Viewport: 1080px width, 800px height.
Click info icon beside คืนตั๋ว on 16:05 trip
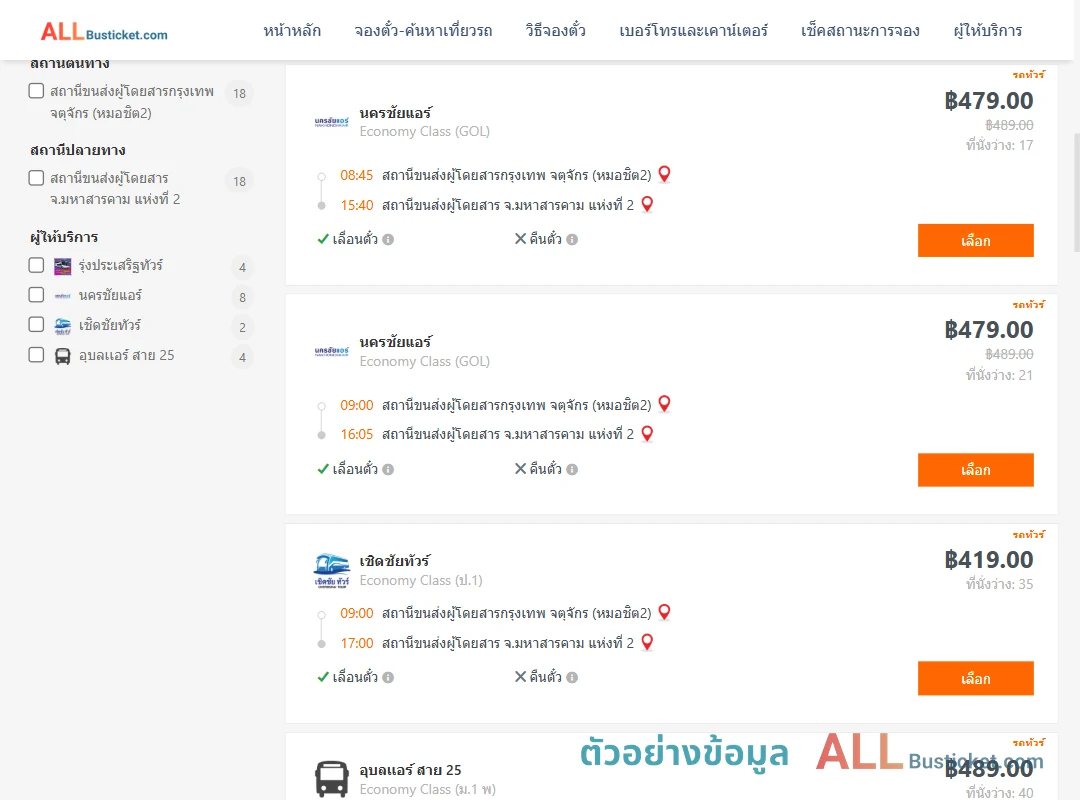572,469
